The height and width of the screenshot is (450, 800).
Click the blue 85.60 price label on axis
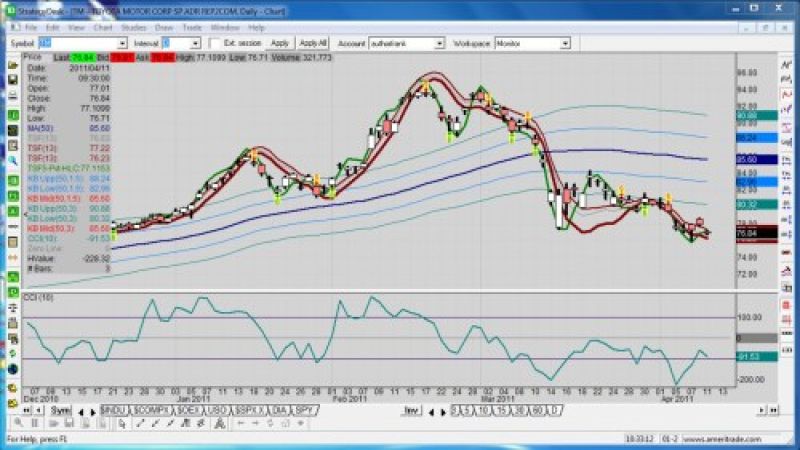[x=748, y=159]
